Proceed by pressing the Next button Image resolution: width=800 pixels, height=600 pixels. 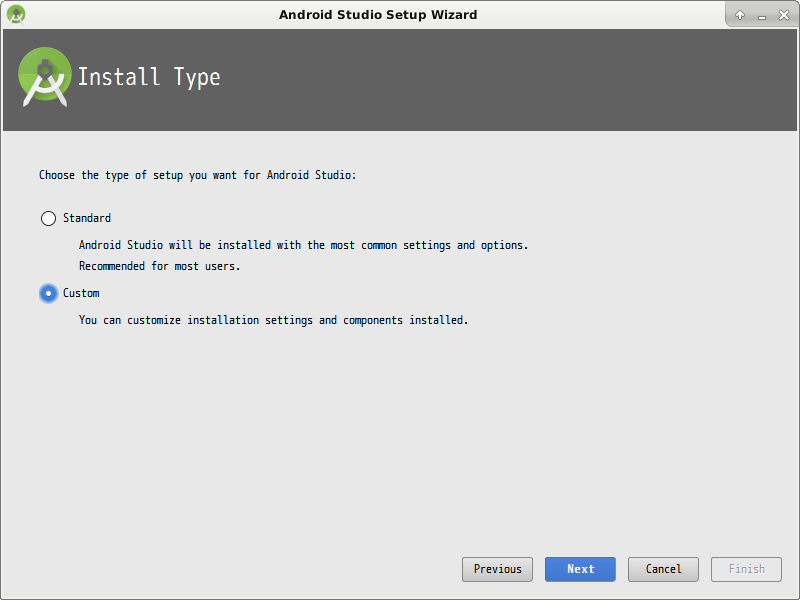click(580, 569)
